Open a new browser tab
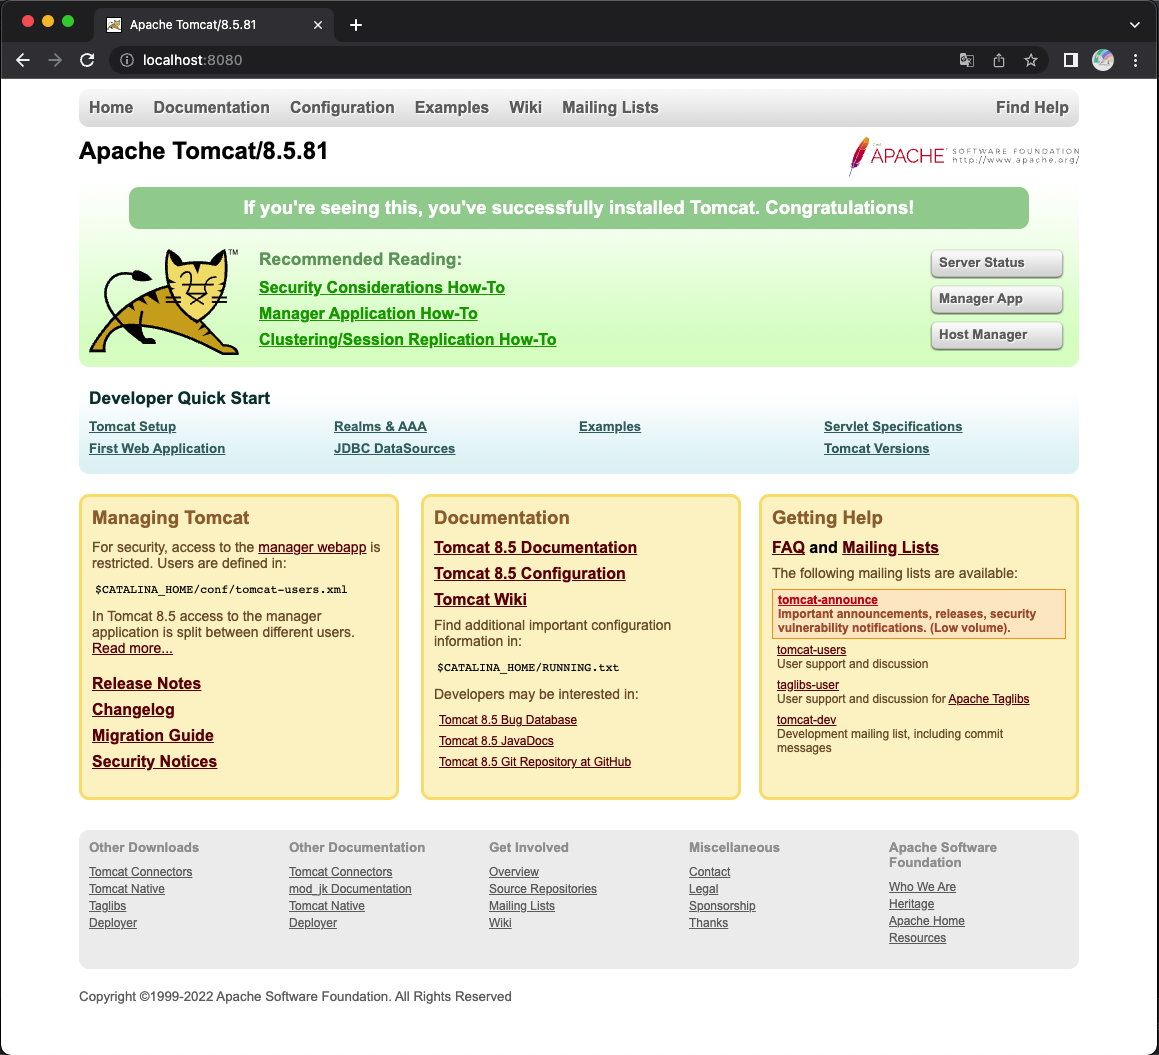The height and width of the screenshot is (1055, 1159). click(x=356, y=25)
